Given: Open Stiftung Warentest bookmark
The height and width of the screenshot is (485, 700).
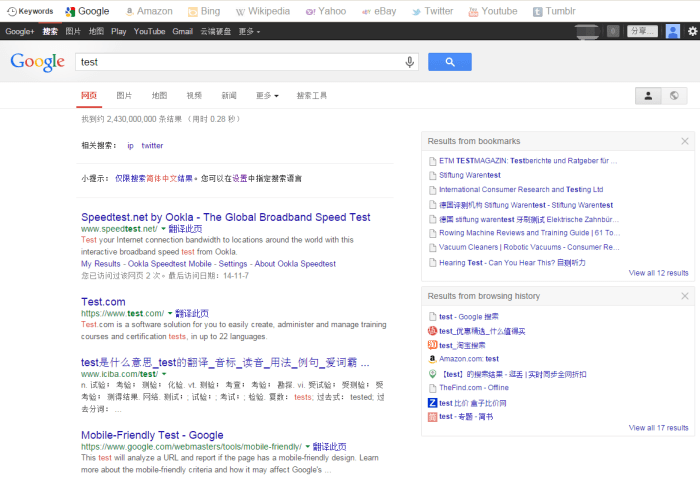Looking at the screenshot, I should click(470, 175).
